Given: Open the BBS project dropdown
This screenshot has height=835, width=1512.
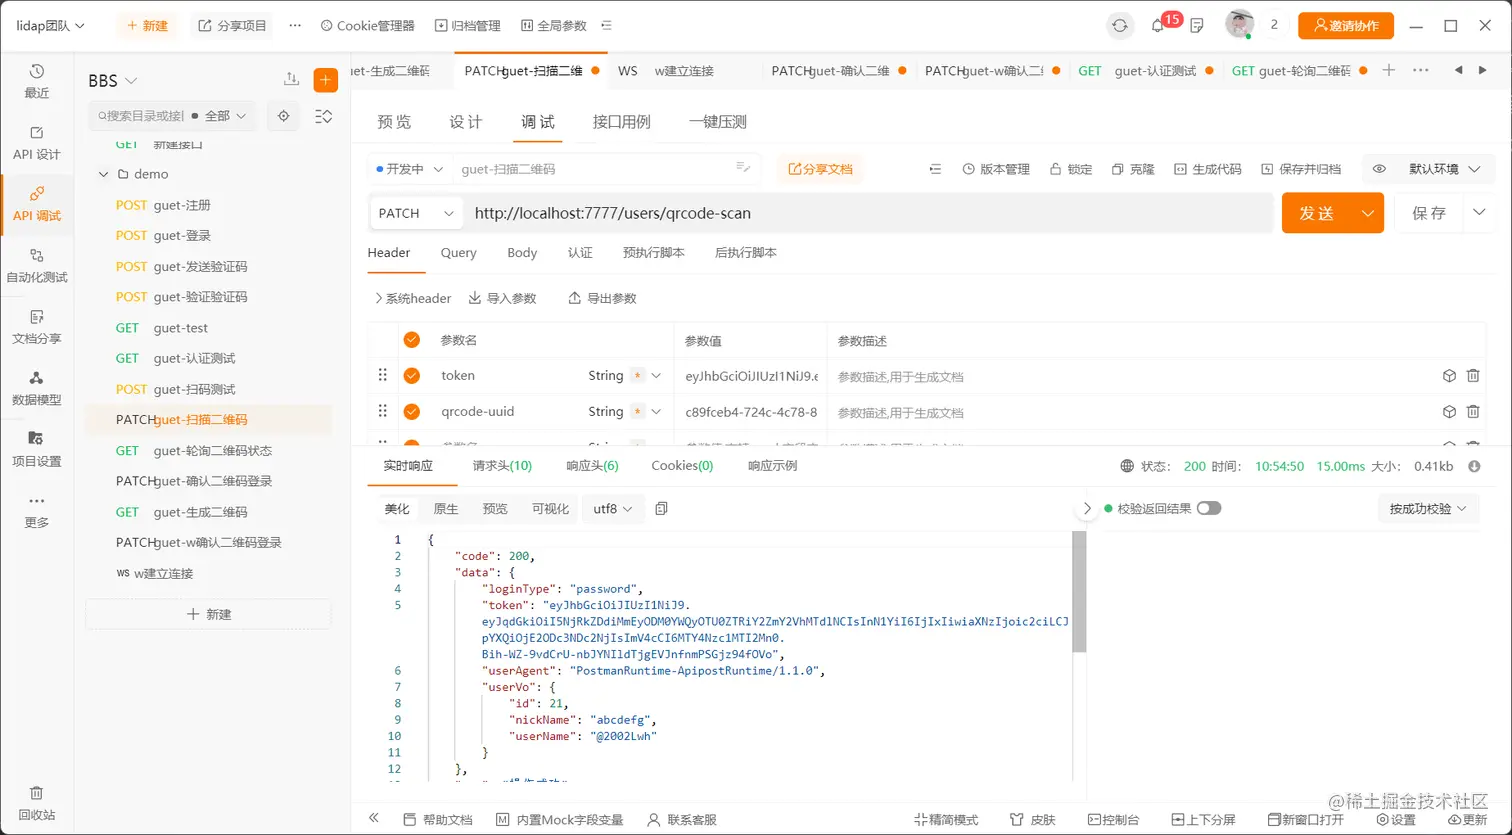Looking at the screenshot, I should 113,81.
